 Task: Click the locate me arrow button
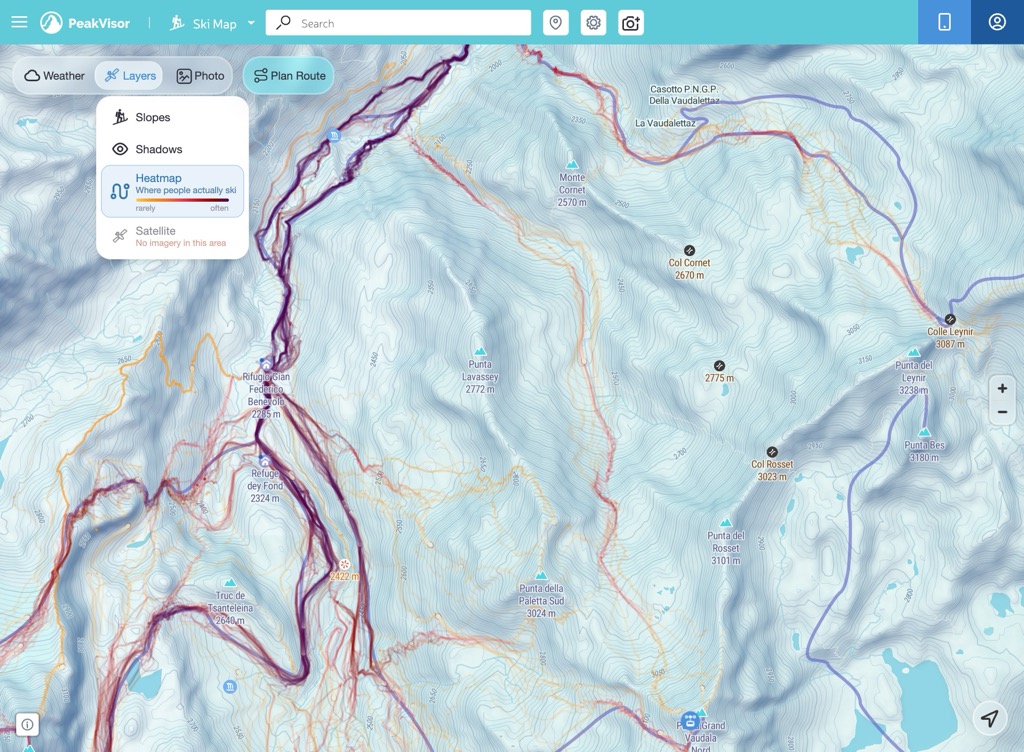[x=990, y=718]
